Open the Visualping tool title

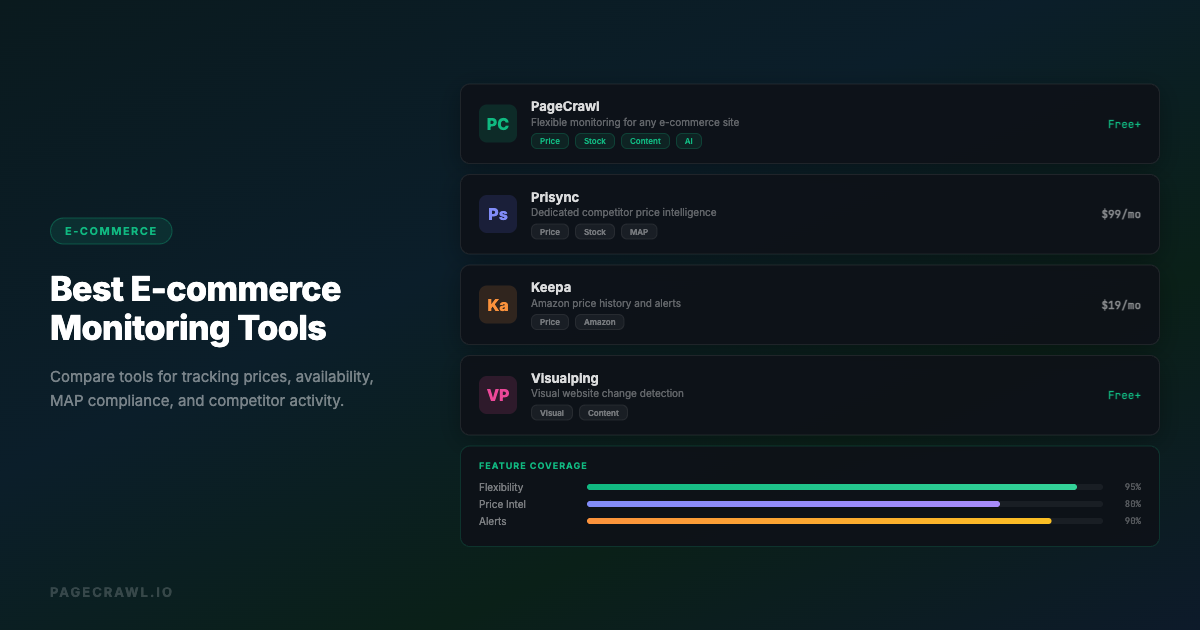point(564,378)
